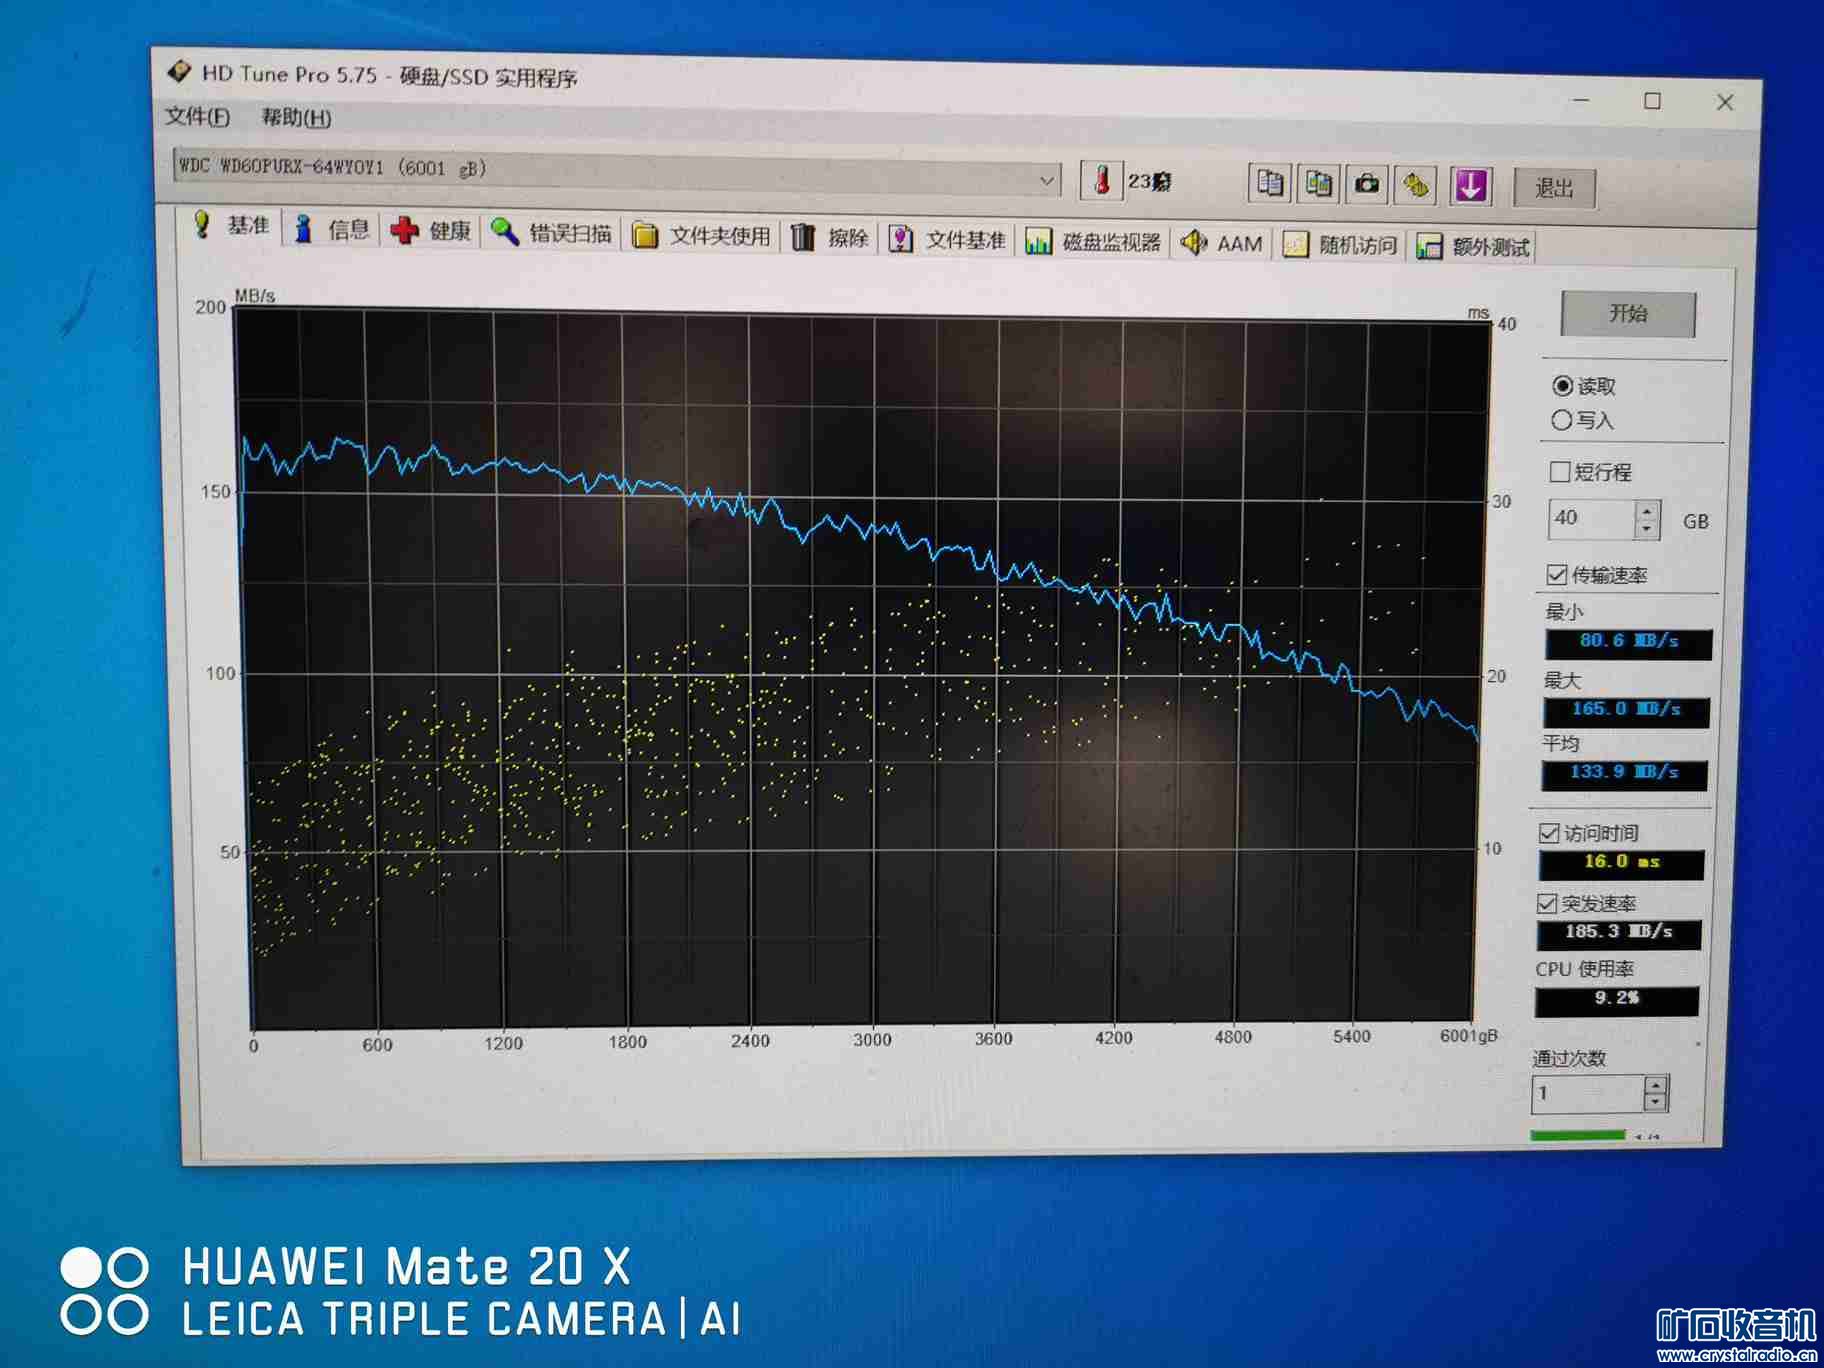Click the 9.2% CPU usage value
This screenshot has width=1824, height=1368.
point(1617,999)
